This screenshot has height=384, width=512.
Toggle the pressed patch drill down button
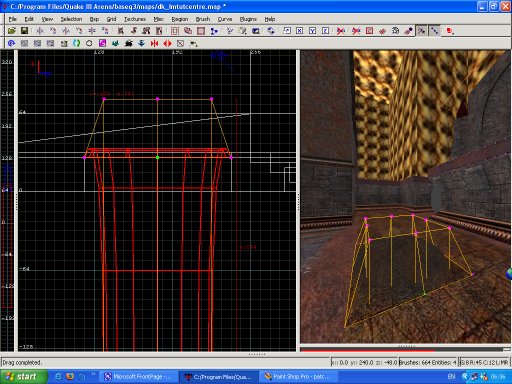tap(434, 31)
